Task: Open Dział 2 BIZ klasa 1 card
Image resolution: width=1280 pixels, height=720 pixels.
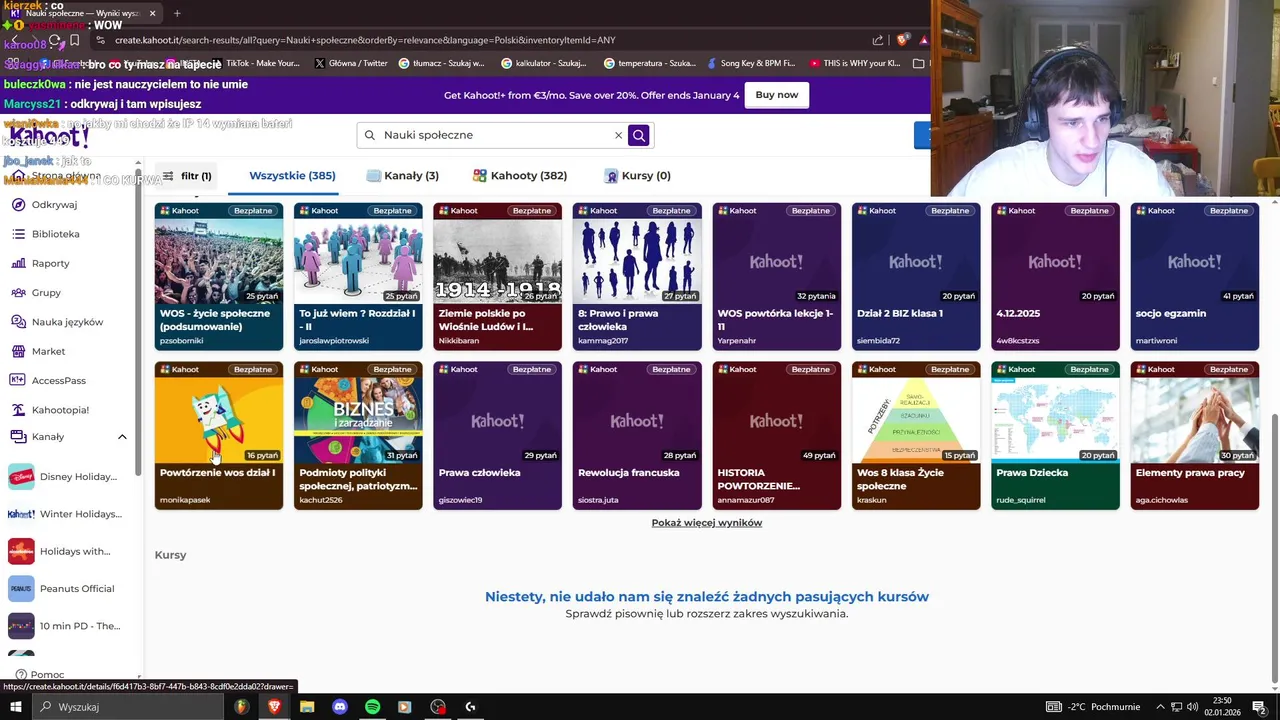Action: coord(916,277)
